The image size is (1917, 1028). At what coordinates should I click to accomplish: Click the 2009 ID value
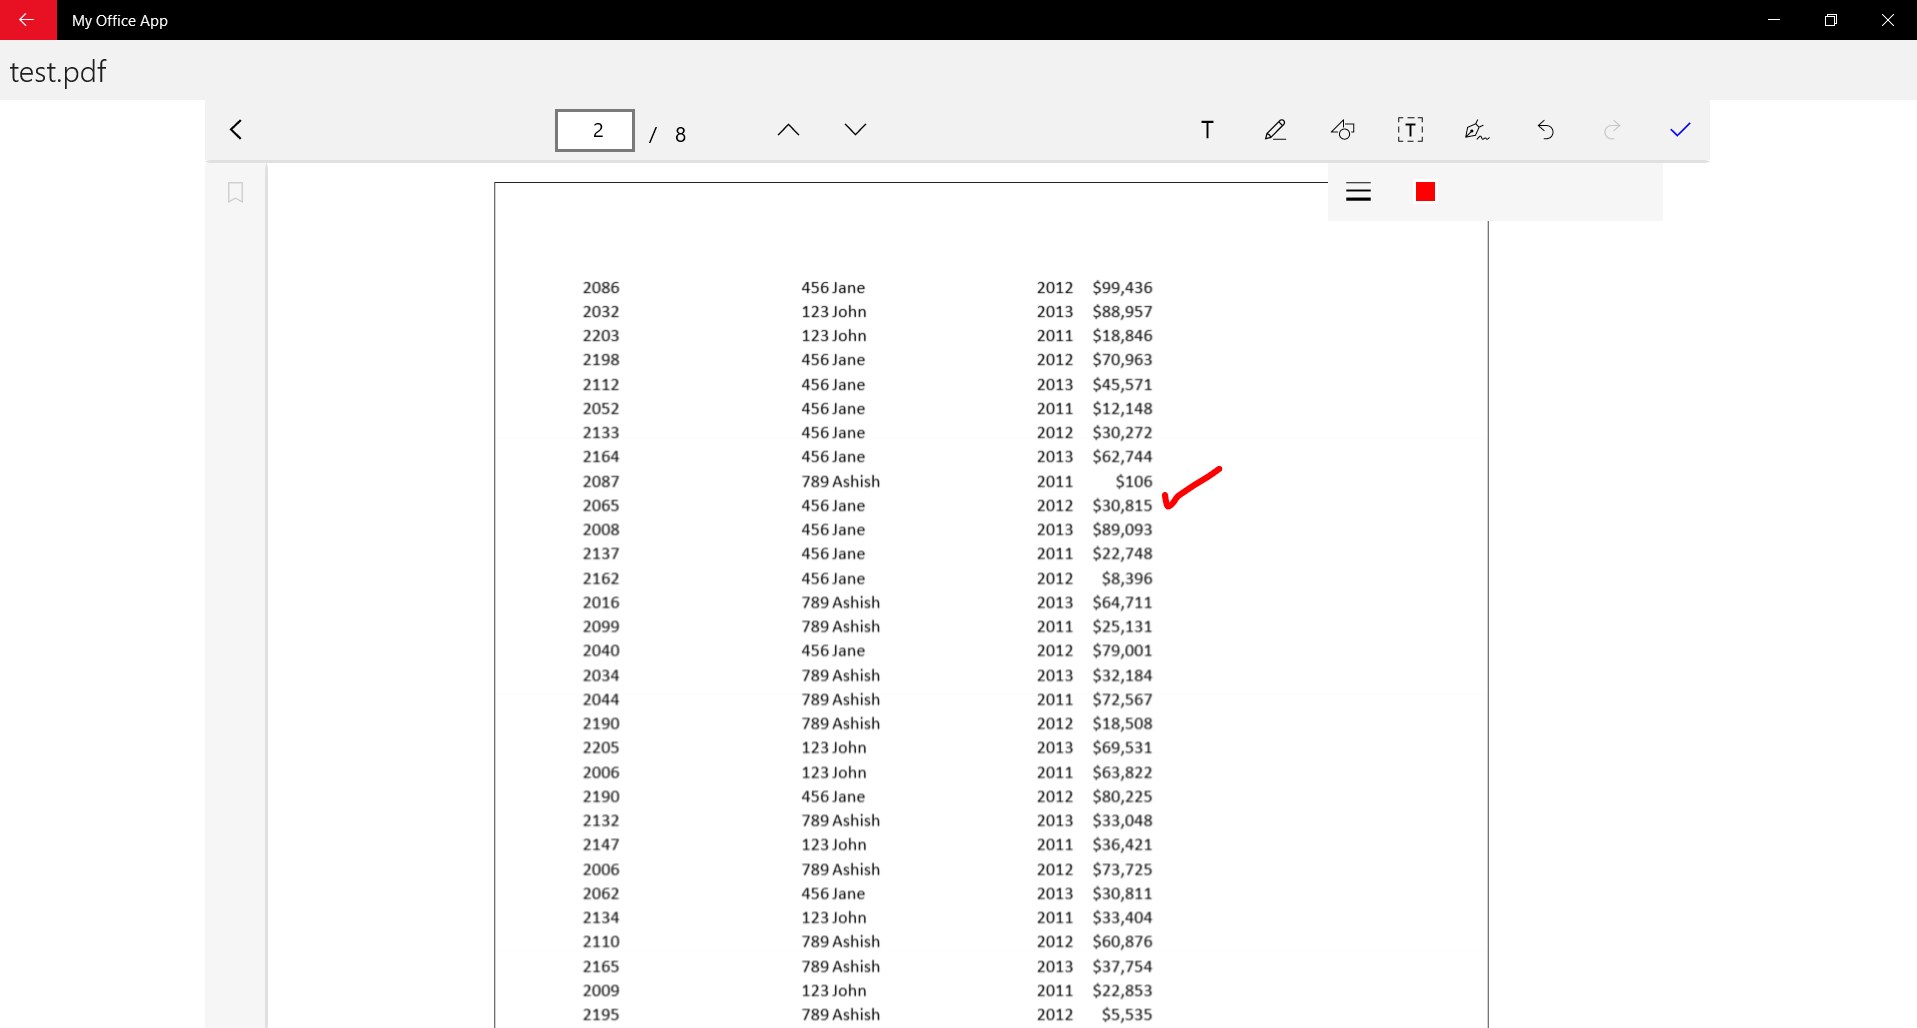[x=601, y=991]
